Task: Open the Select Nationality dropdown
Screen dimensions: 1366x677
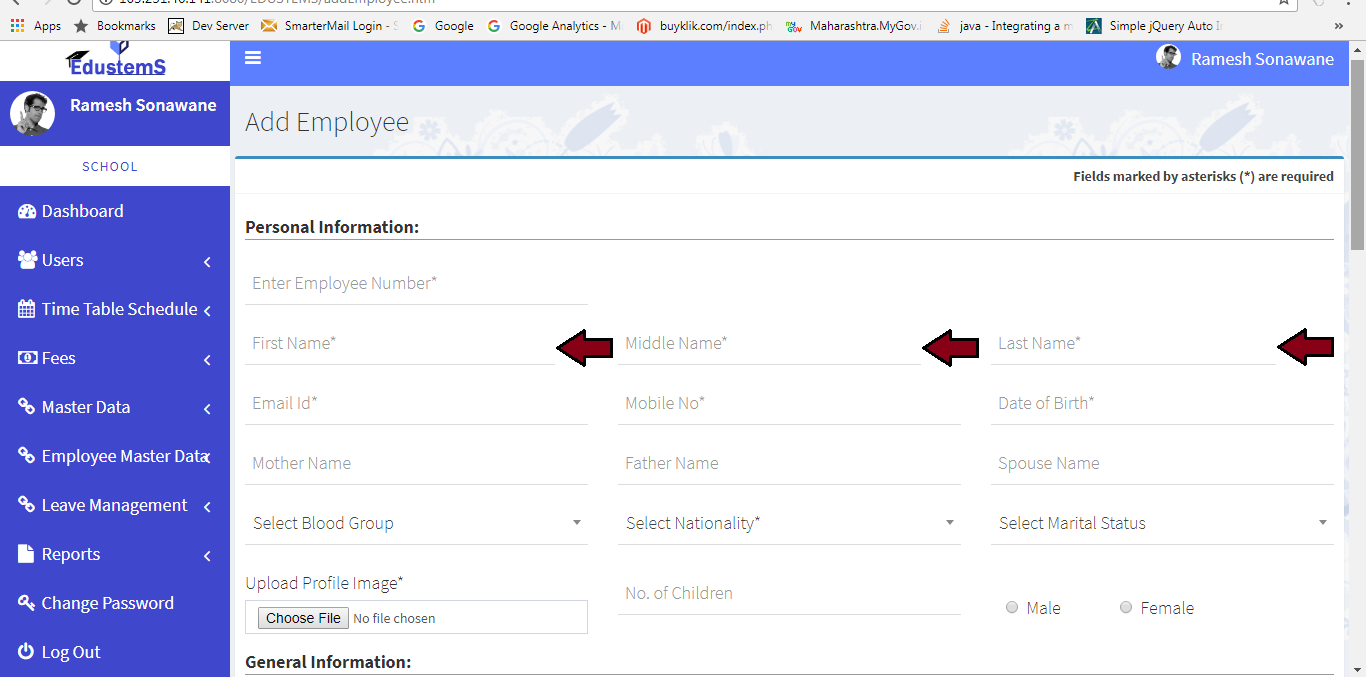Action: click(789, 523)
